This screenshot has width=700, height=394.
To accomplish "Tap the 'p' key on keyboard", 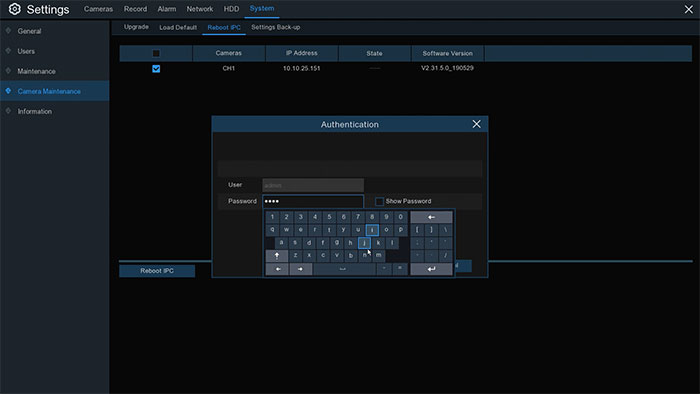I will [400, 230].
